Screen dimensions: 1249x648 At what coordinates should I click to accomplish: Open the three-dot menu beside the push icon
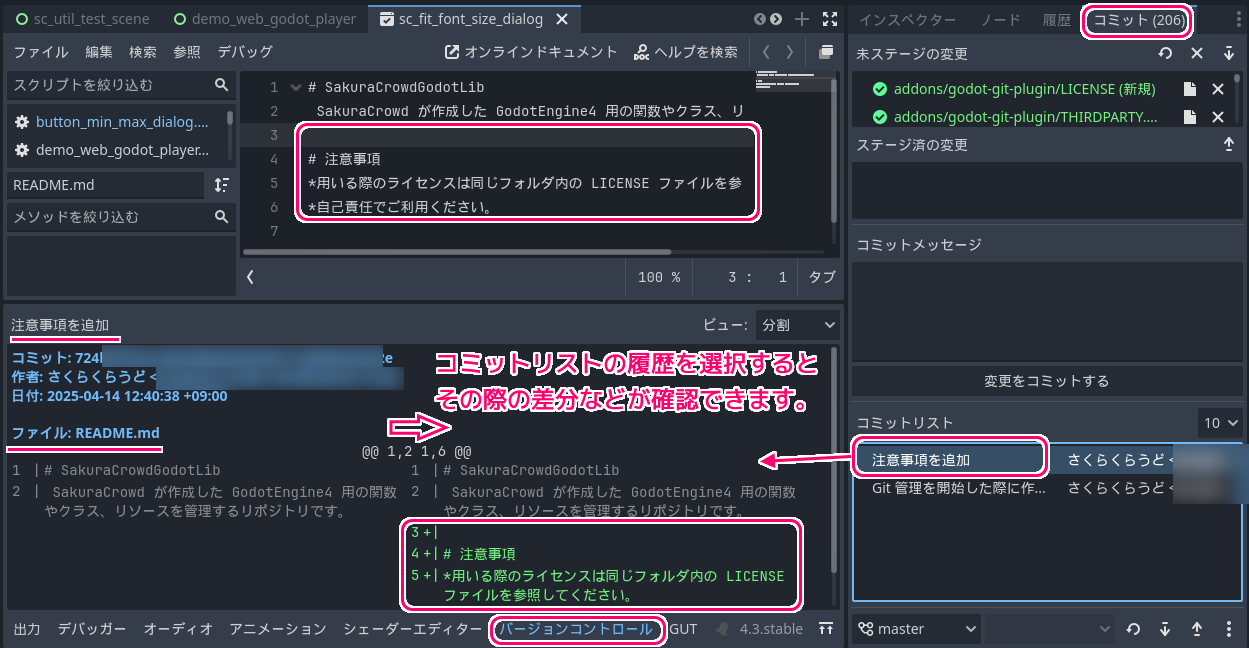click(x=1229, y=629)
